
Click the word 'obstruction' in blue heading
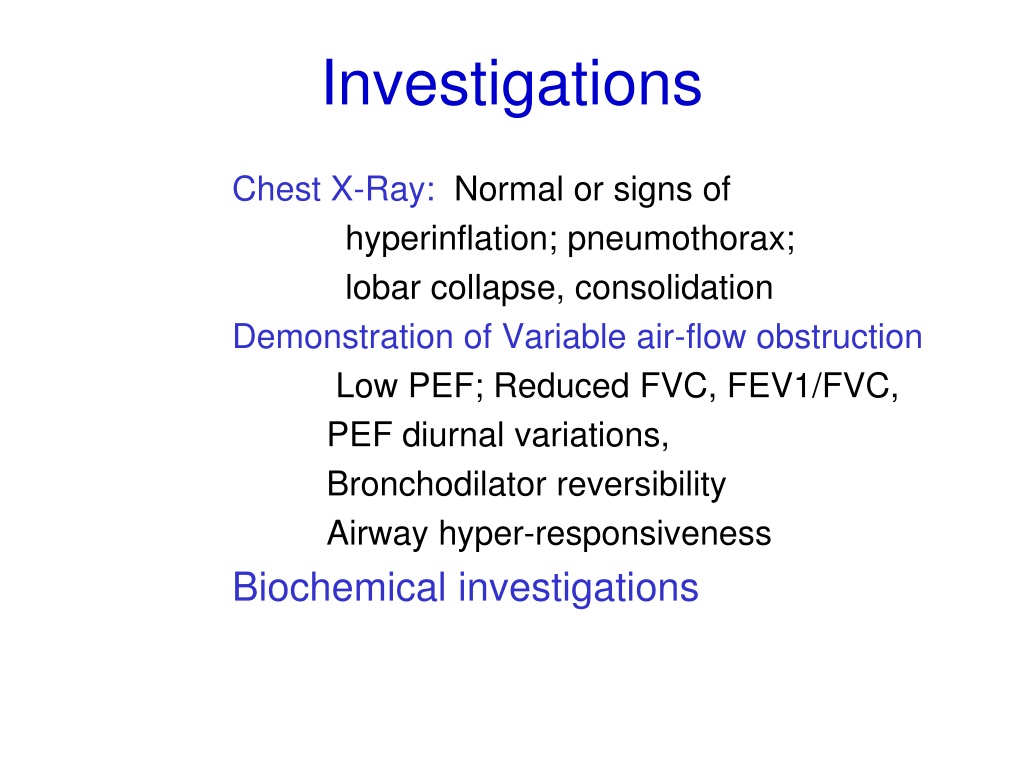pos(839,337)
